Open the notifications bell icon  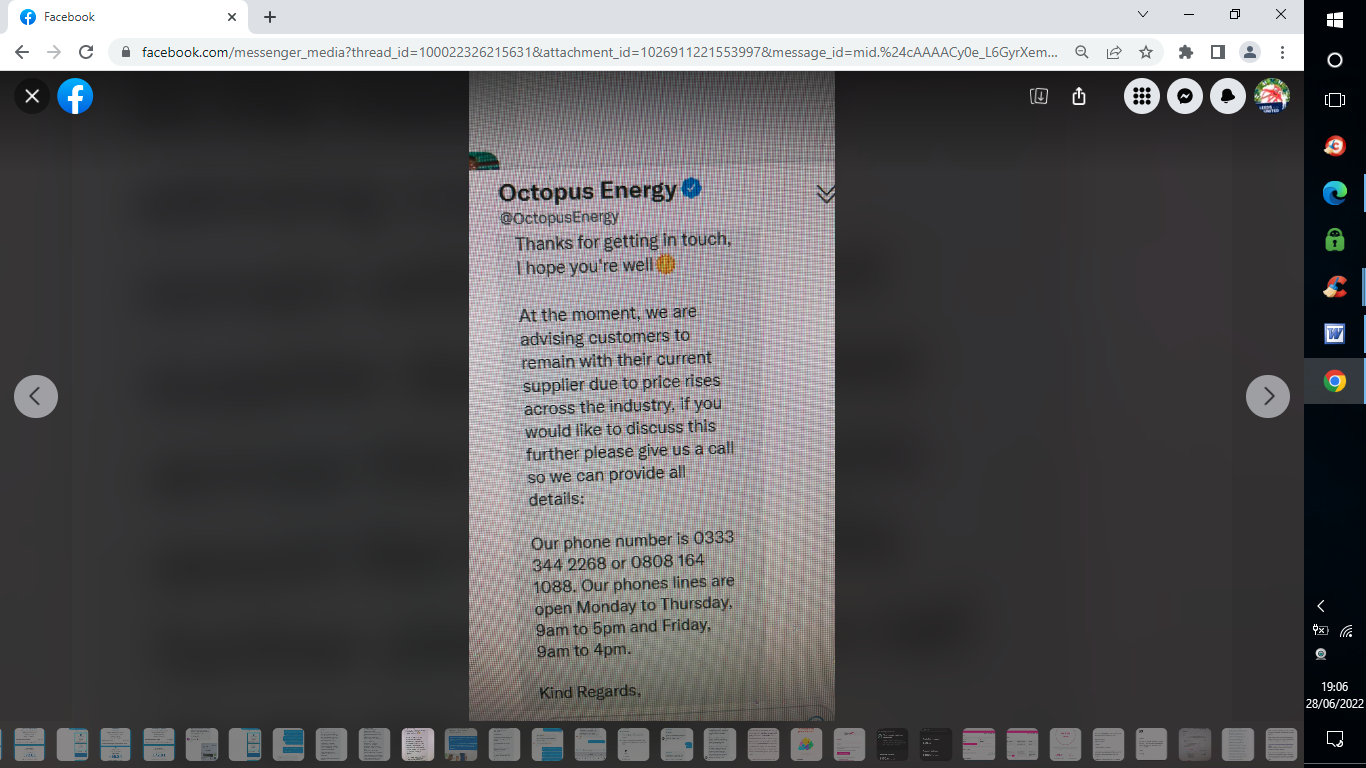pyautogui.click(x=1228, y=96)
